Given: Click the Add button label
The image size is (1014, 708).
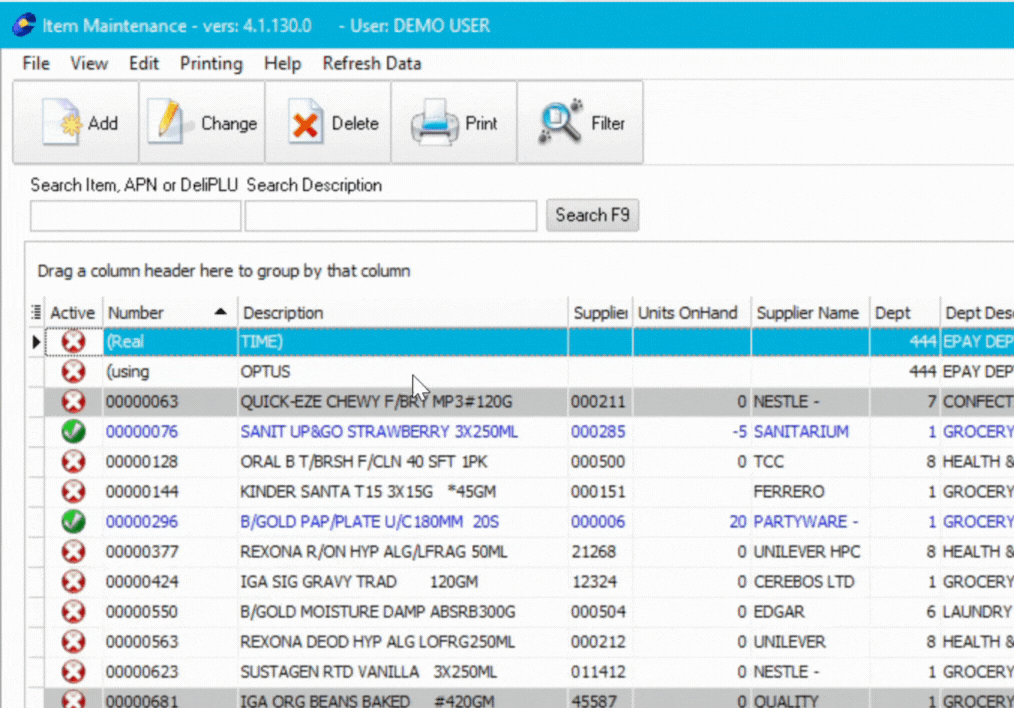Looking at the screenshot, I should pos(103,123).
